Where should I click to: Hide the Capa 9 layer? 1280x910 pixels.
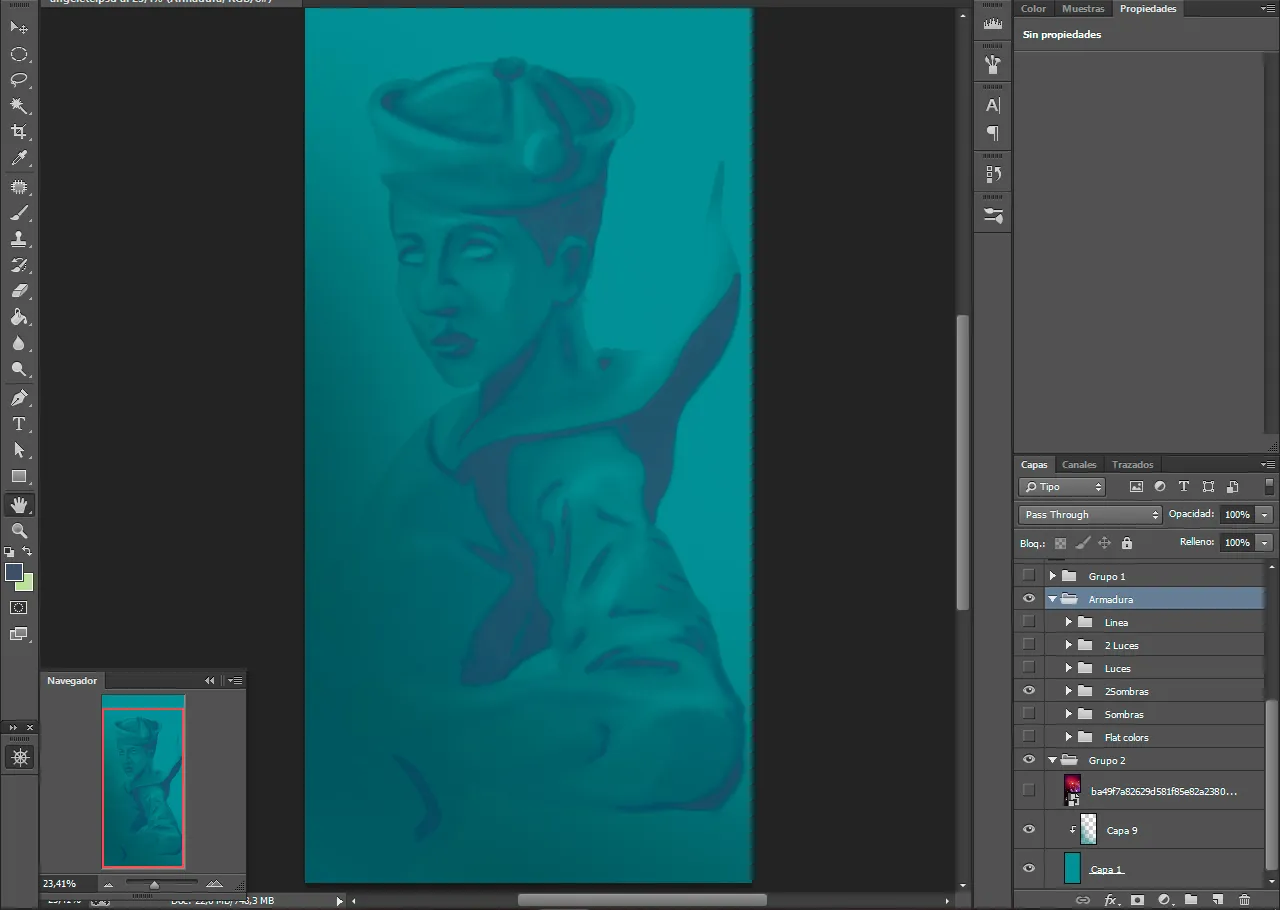coord(1028,830)
